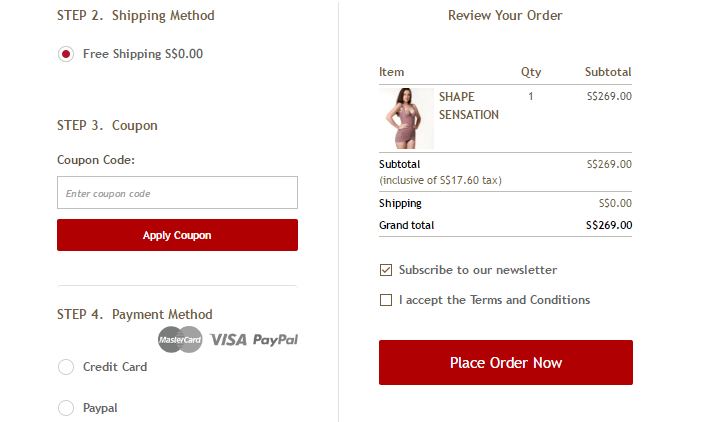
Task: Click the Coupon Code label
Action: pos(96,160)
